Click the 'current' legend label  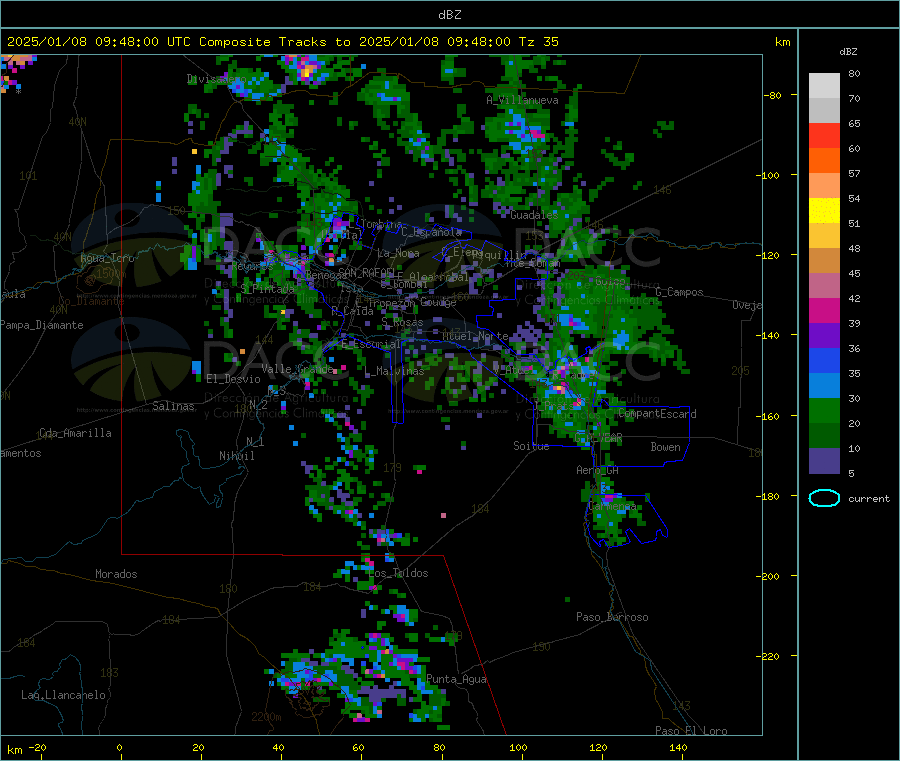click(869, 499)
